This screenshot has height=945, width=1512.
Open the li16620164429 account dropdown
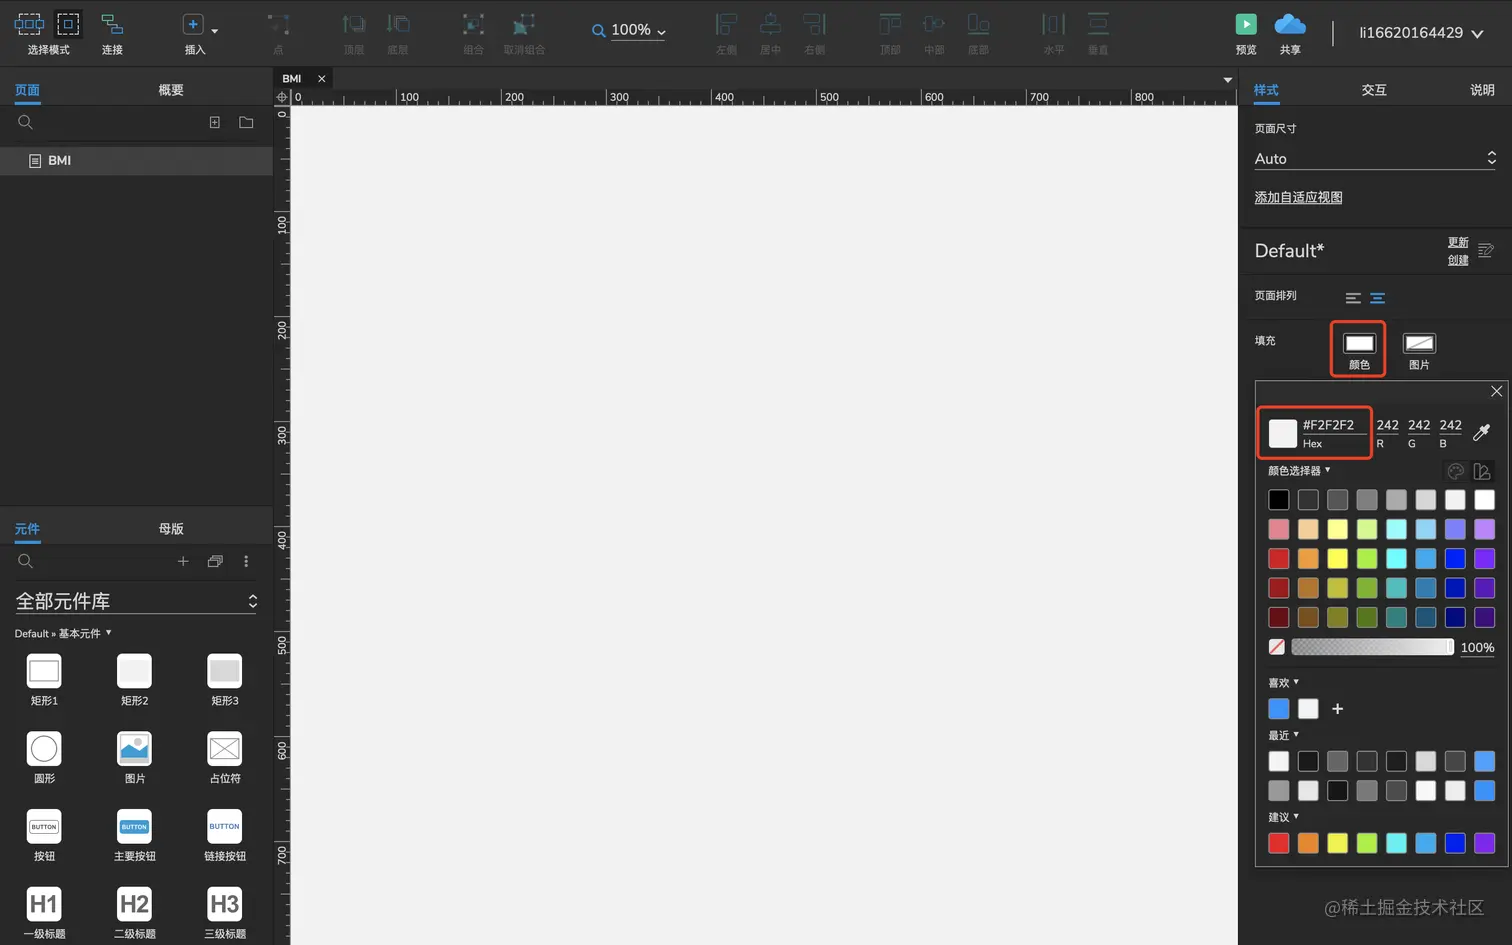click(1420, 33)
